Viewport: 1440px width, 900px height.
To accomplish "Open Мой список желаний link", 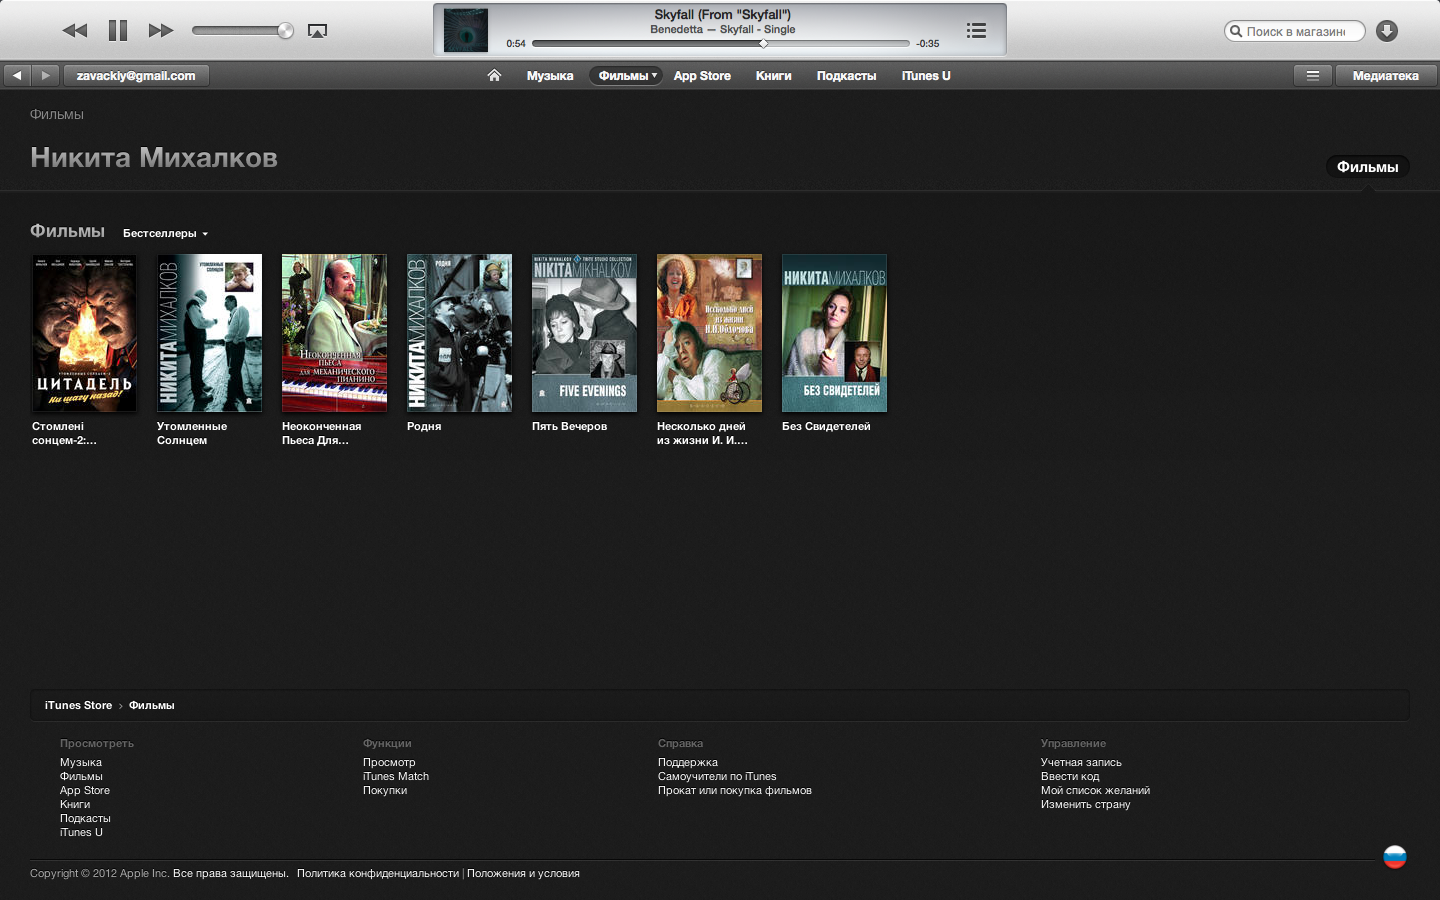I will 1095,790.
